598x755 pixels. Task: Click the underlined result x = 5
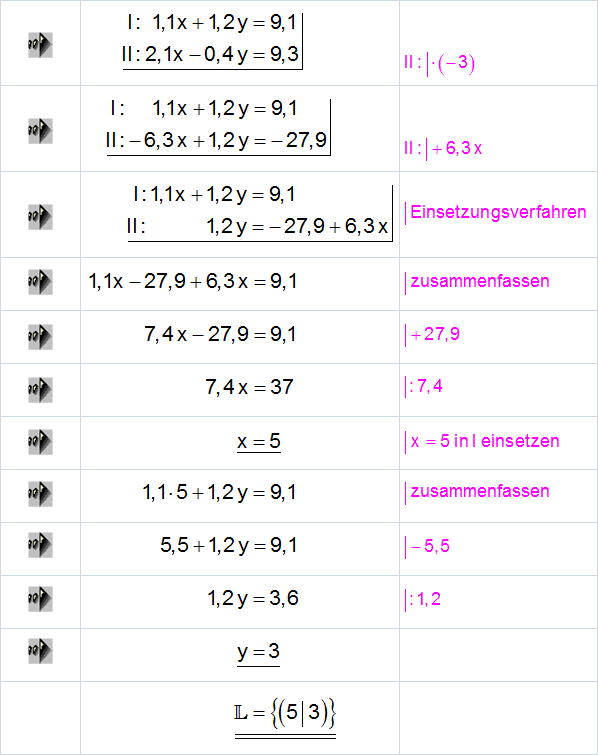pyautogui.click(x=259, y=442)
